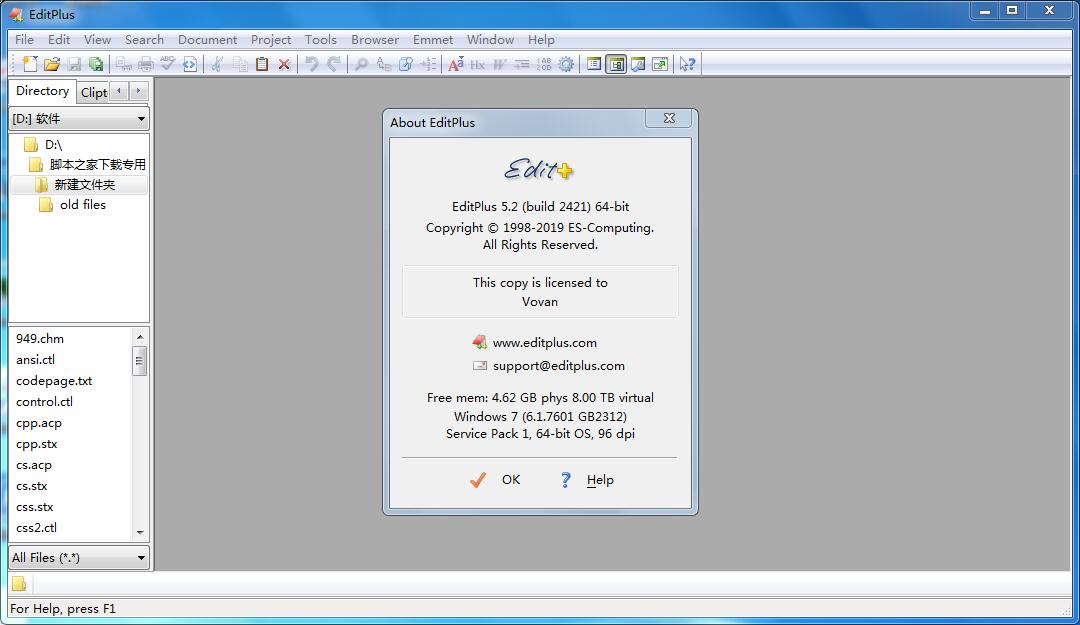This screenshot has width=1080, height=625.
Task: Toggle Hex Viewer from the toolbar
Action: click(477, 63)
